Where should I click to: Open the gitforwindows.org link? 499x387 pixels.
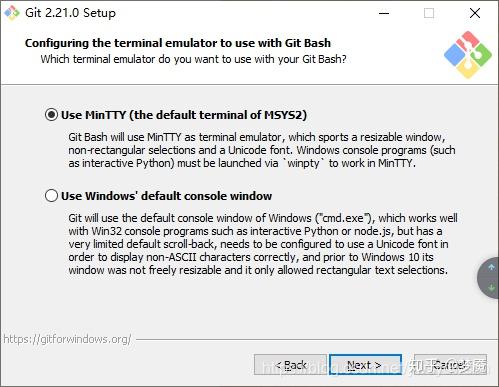point(67,339)
